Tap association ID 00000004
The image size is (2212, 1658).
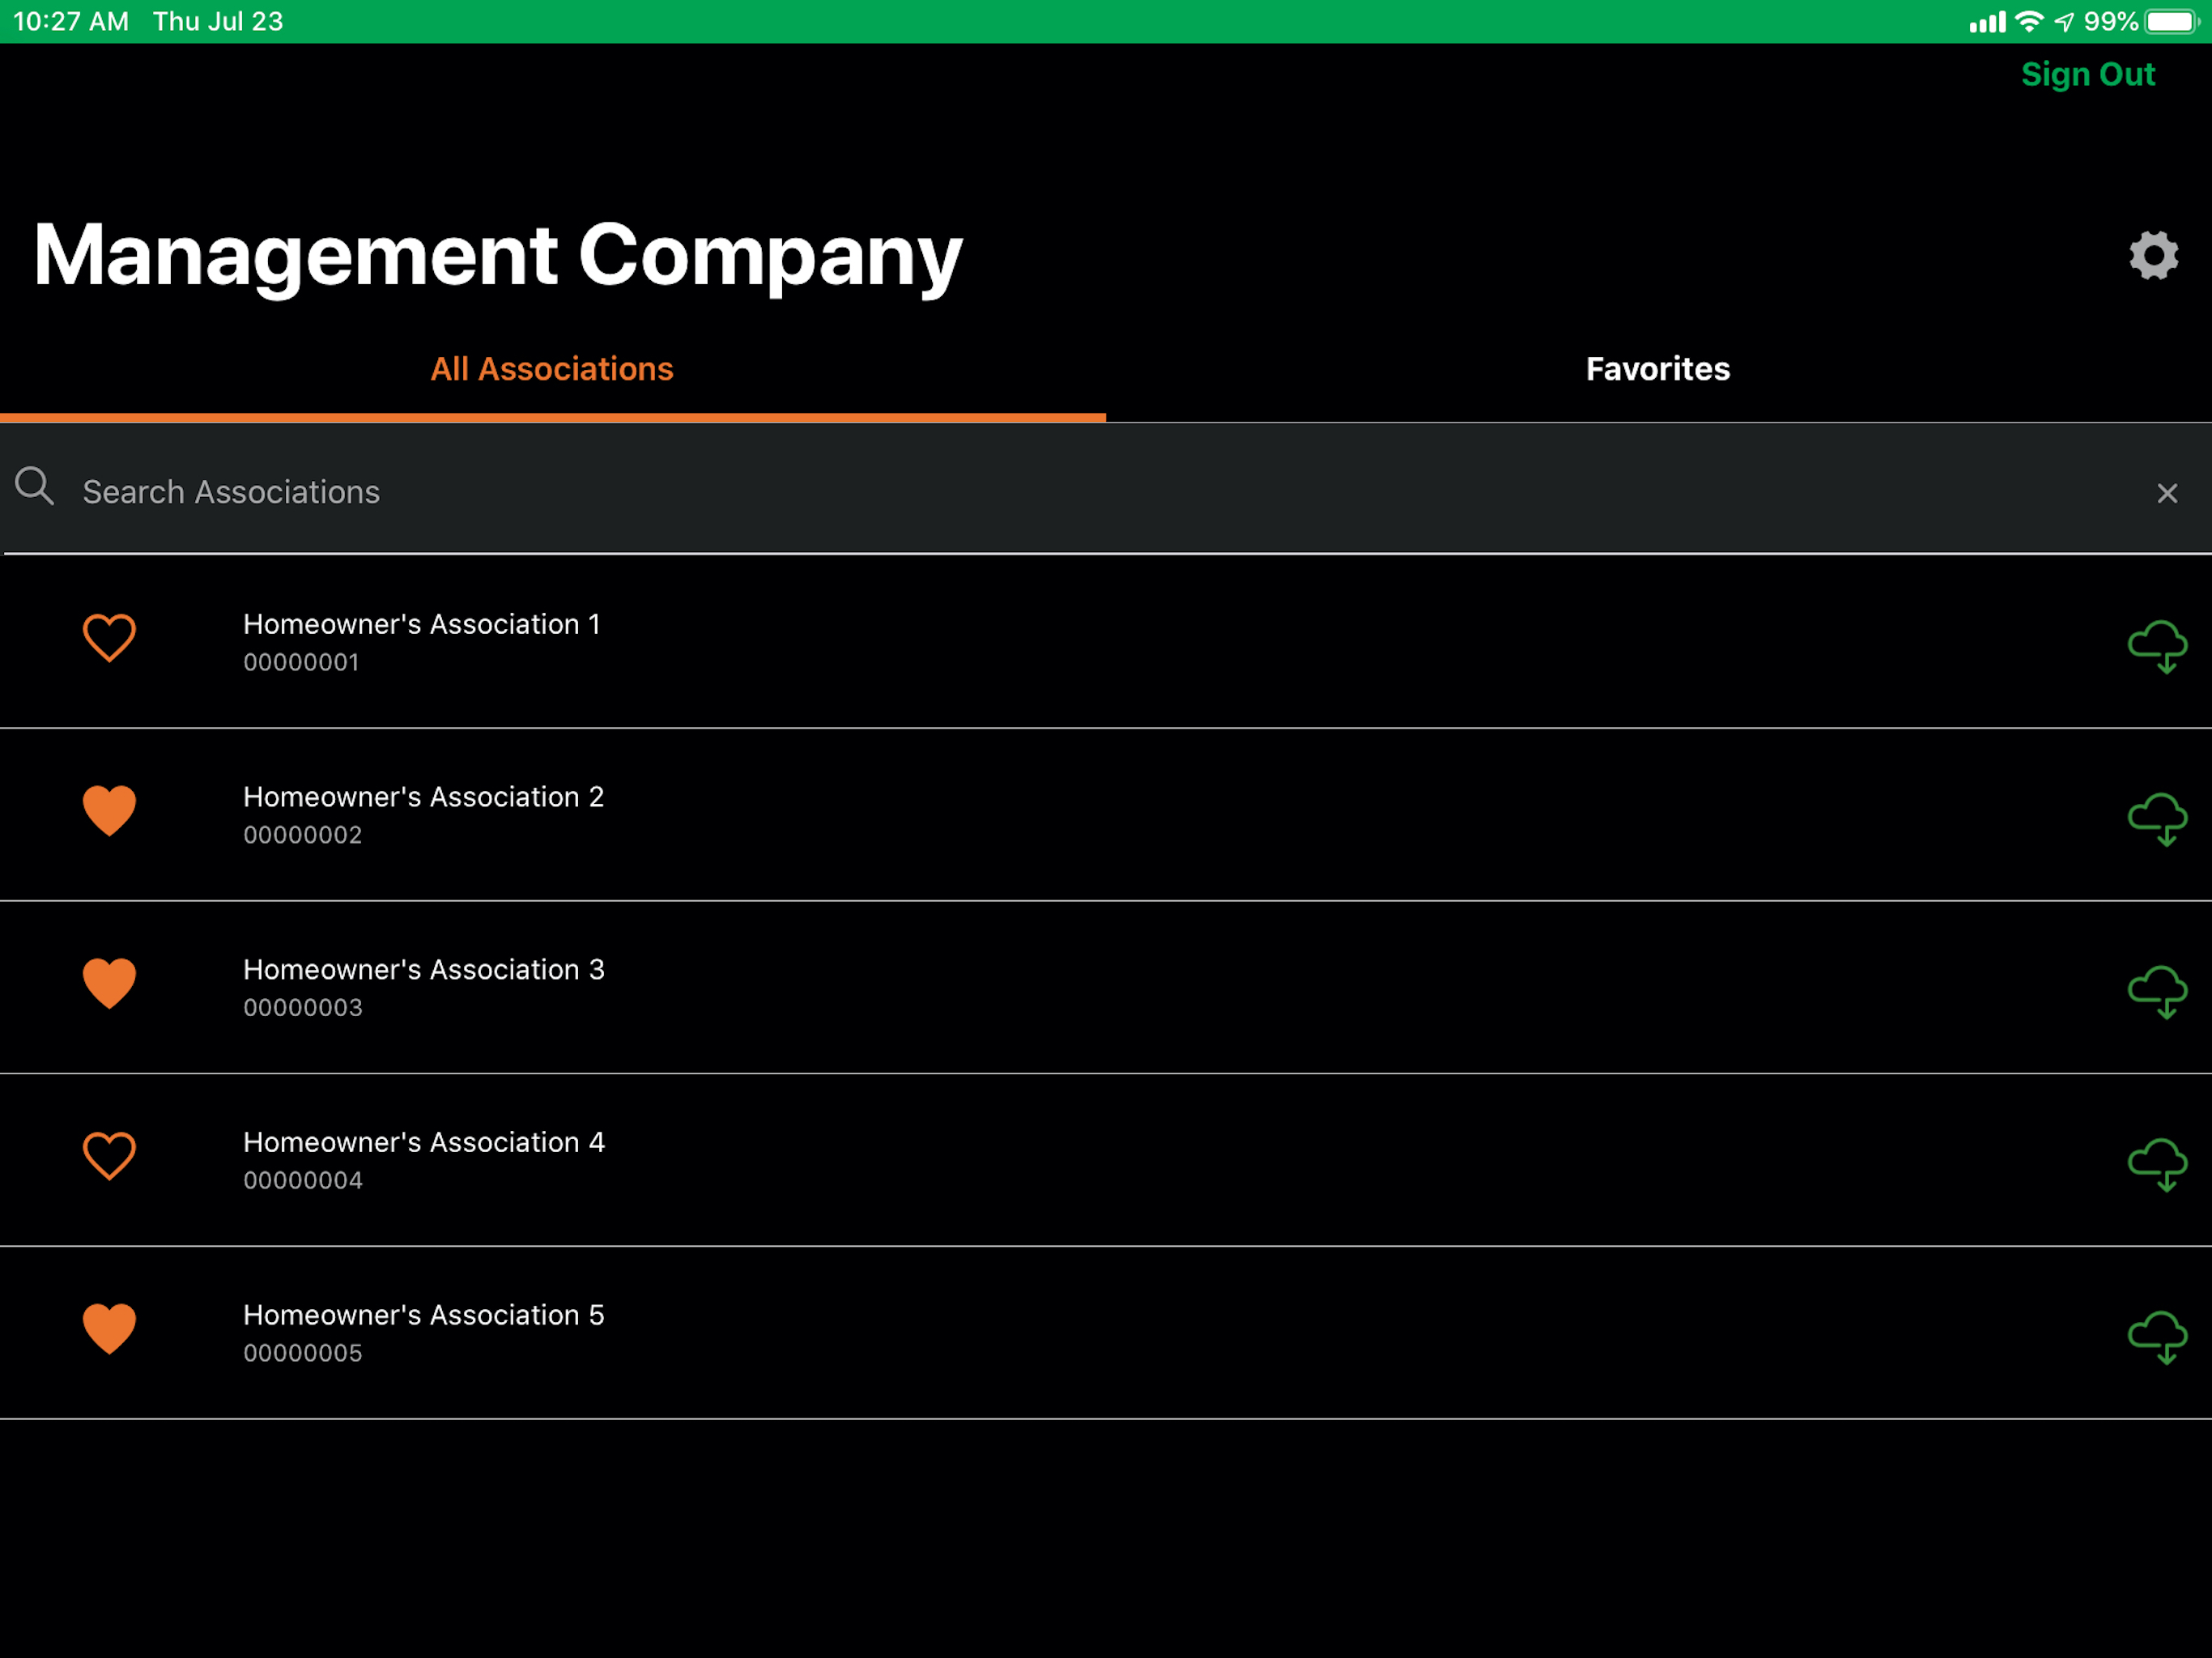[x=302, y=1181]
